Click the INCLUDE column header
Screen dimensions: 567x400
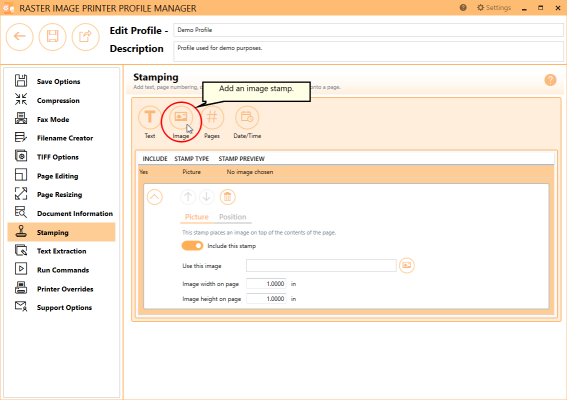click(155, 159)
